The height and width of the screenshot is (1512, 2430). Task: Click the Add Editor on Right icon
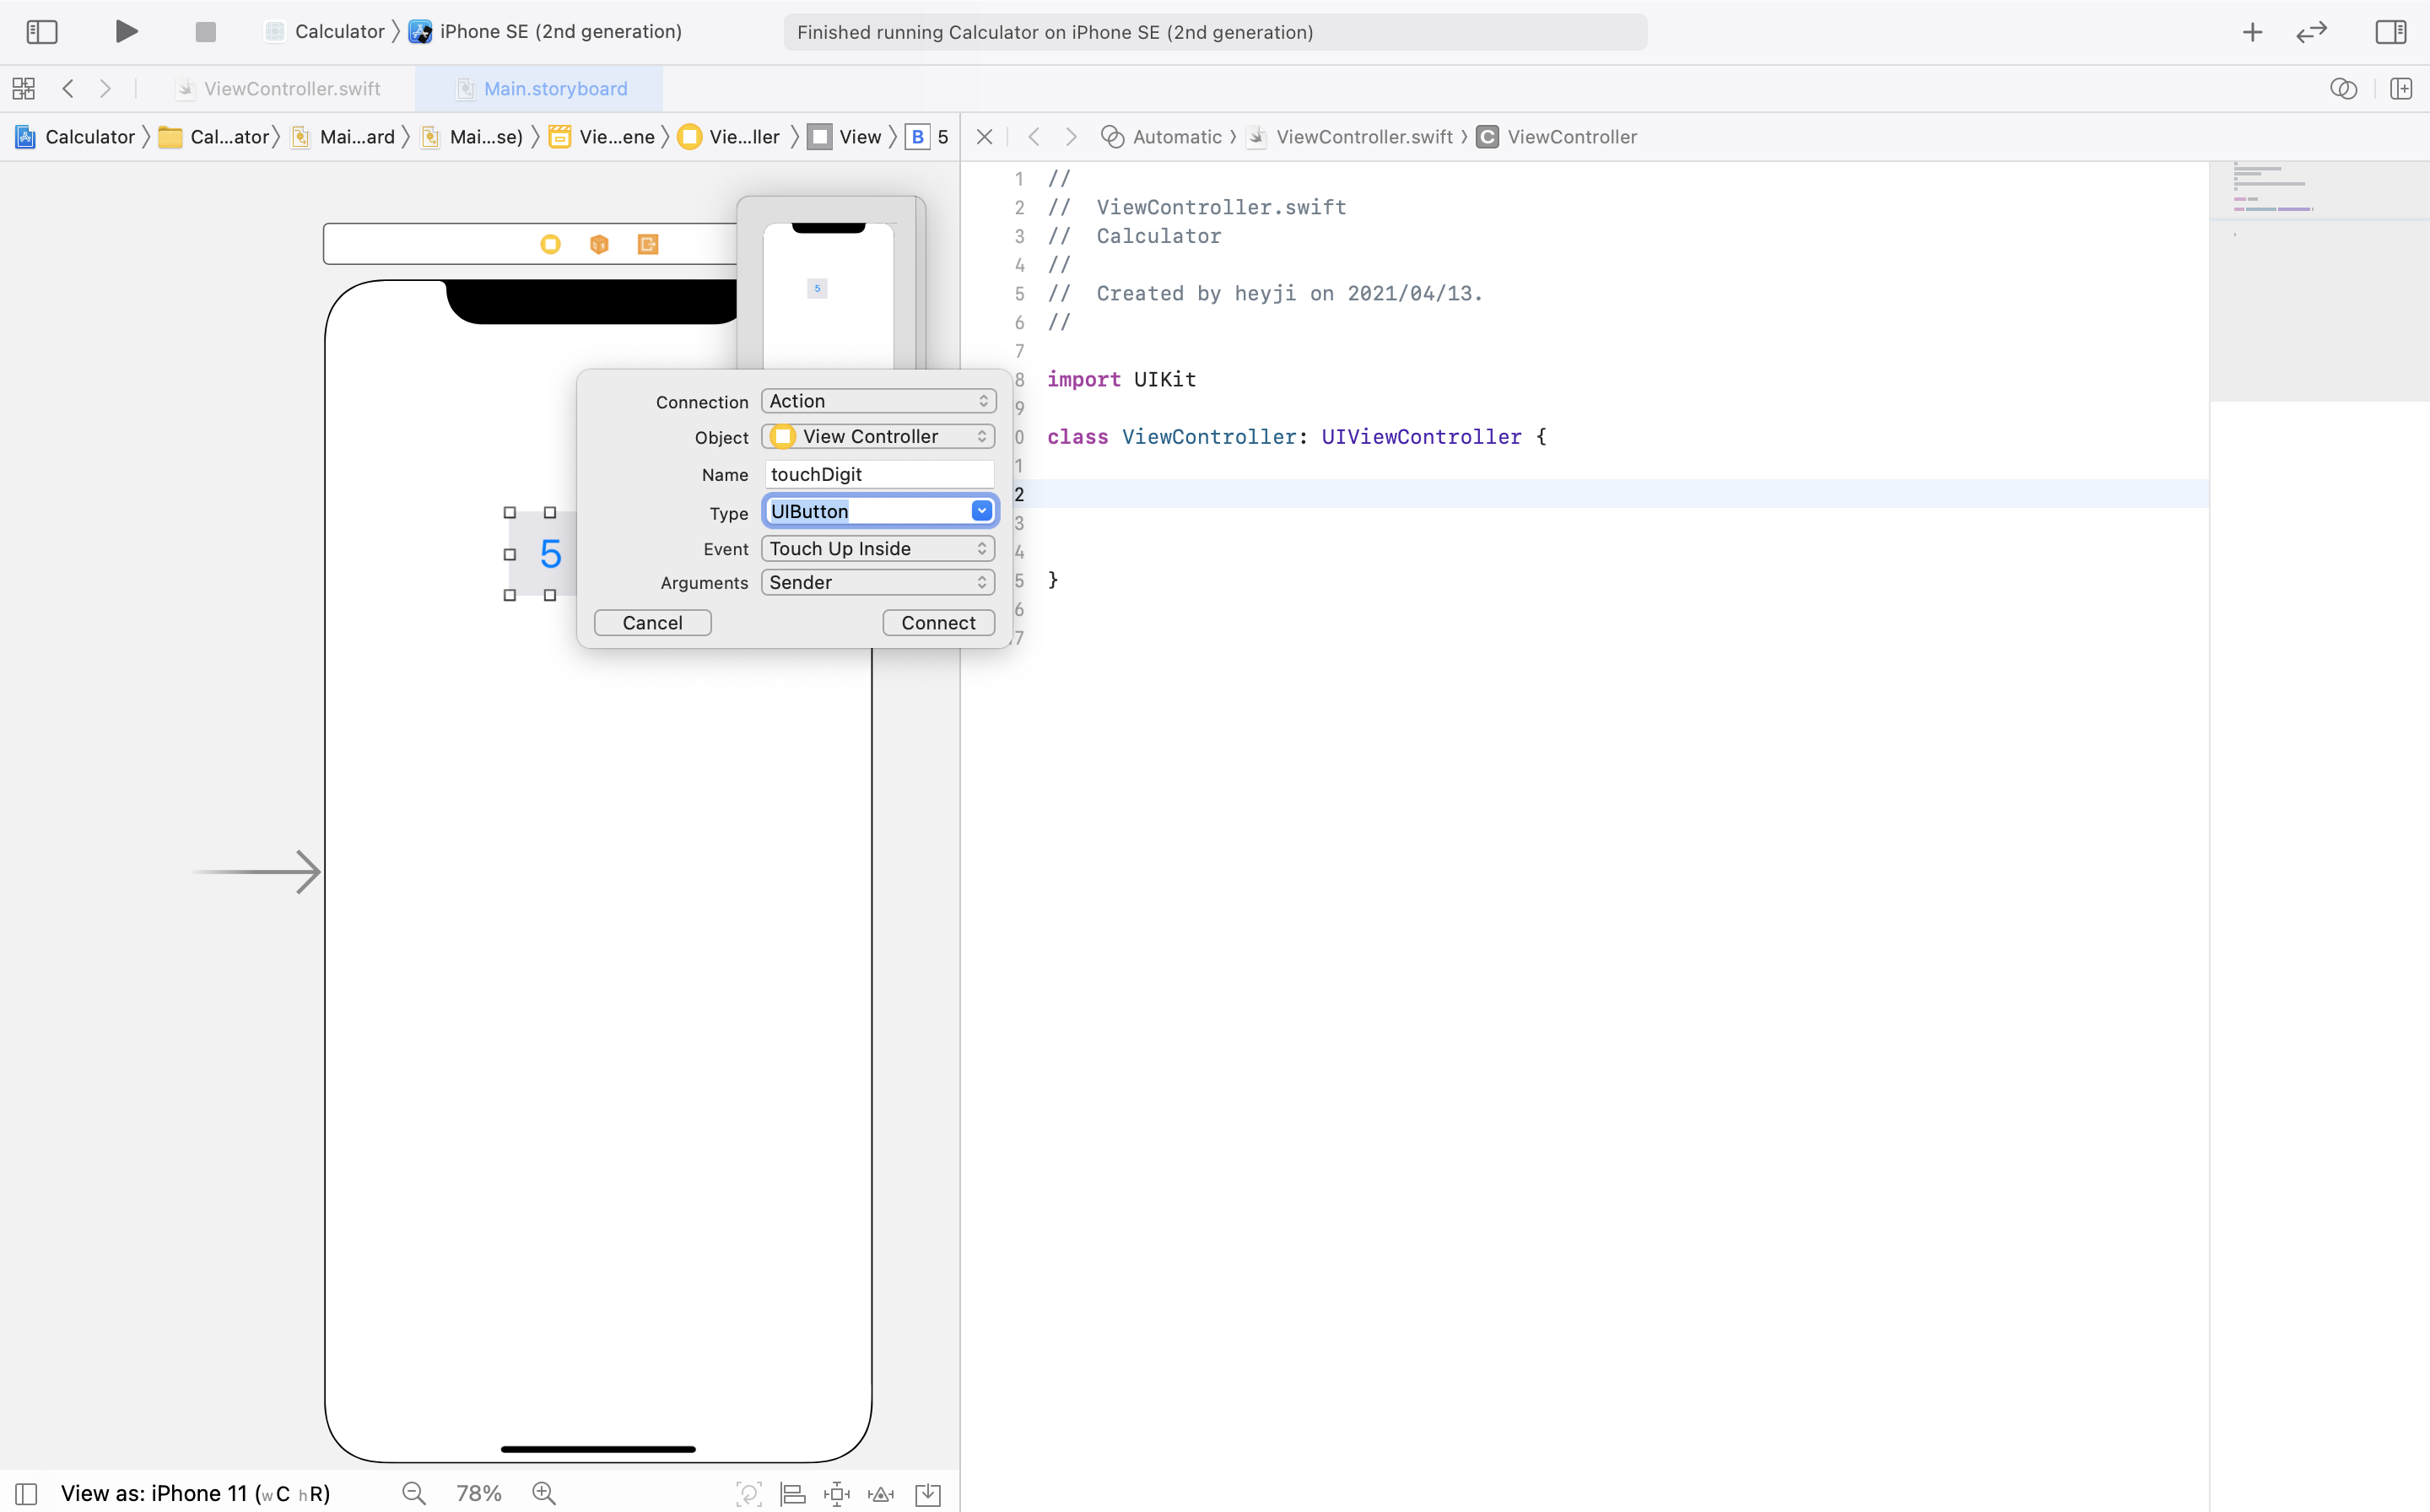[x=2401, y=88]
